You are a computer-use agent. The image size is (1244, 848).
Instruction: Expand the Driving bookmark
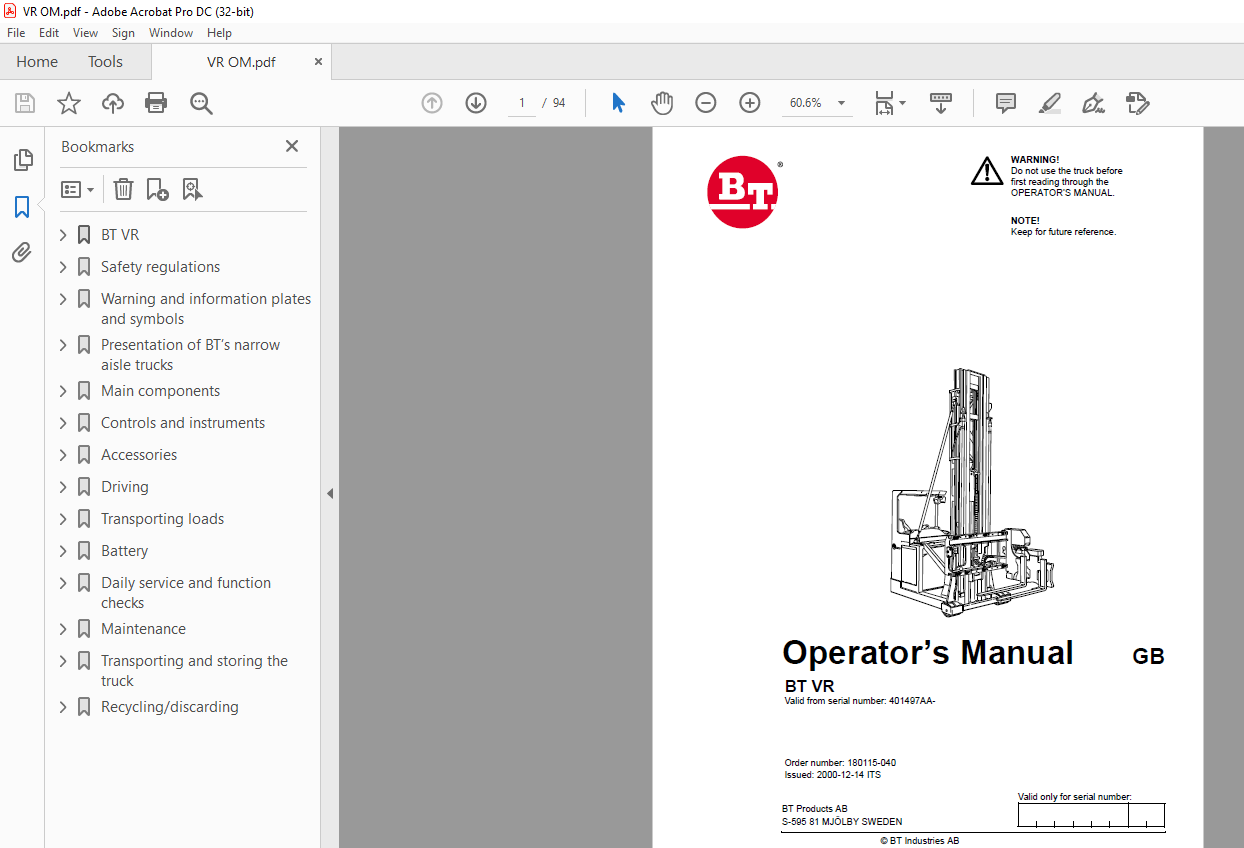click(x=63, y=487)
